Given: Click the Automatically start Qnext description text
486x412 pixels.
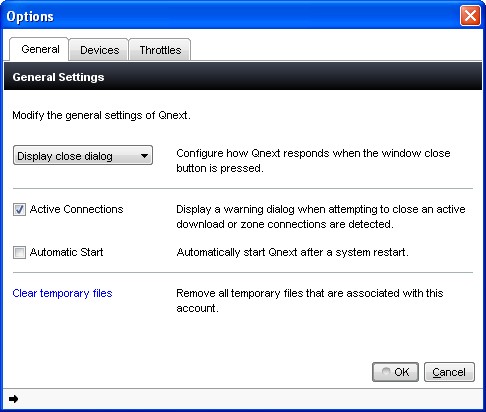Looking at the screenshot, I should [292, 252].
